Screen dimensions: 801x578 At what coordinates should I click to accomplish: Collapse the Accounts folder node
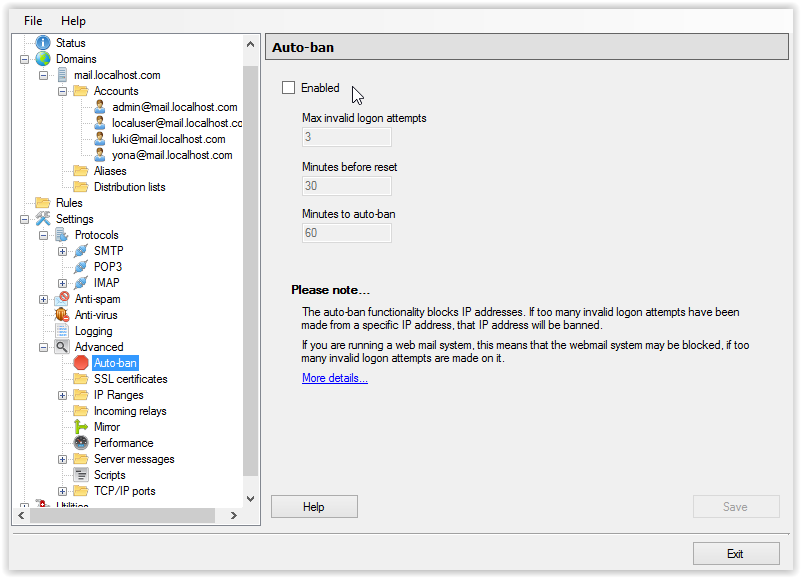point(62,91)
